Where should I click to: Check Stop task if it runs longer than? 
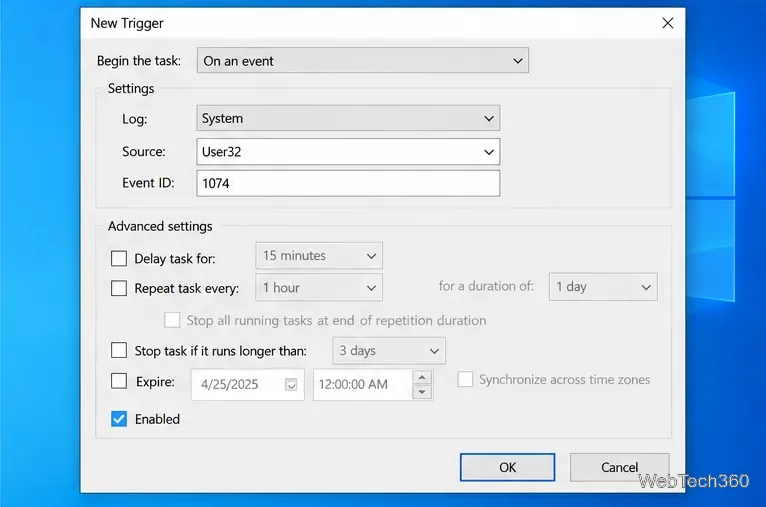pos(119,350)
